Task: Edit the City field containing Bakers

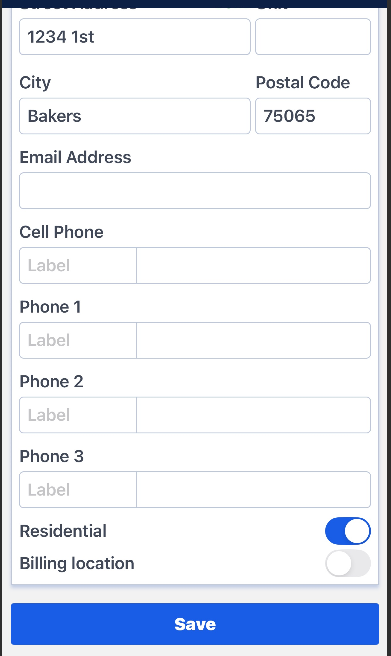Action: [x=135, y=116]
